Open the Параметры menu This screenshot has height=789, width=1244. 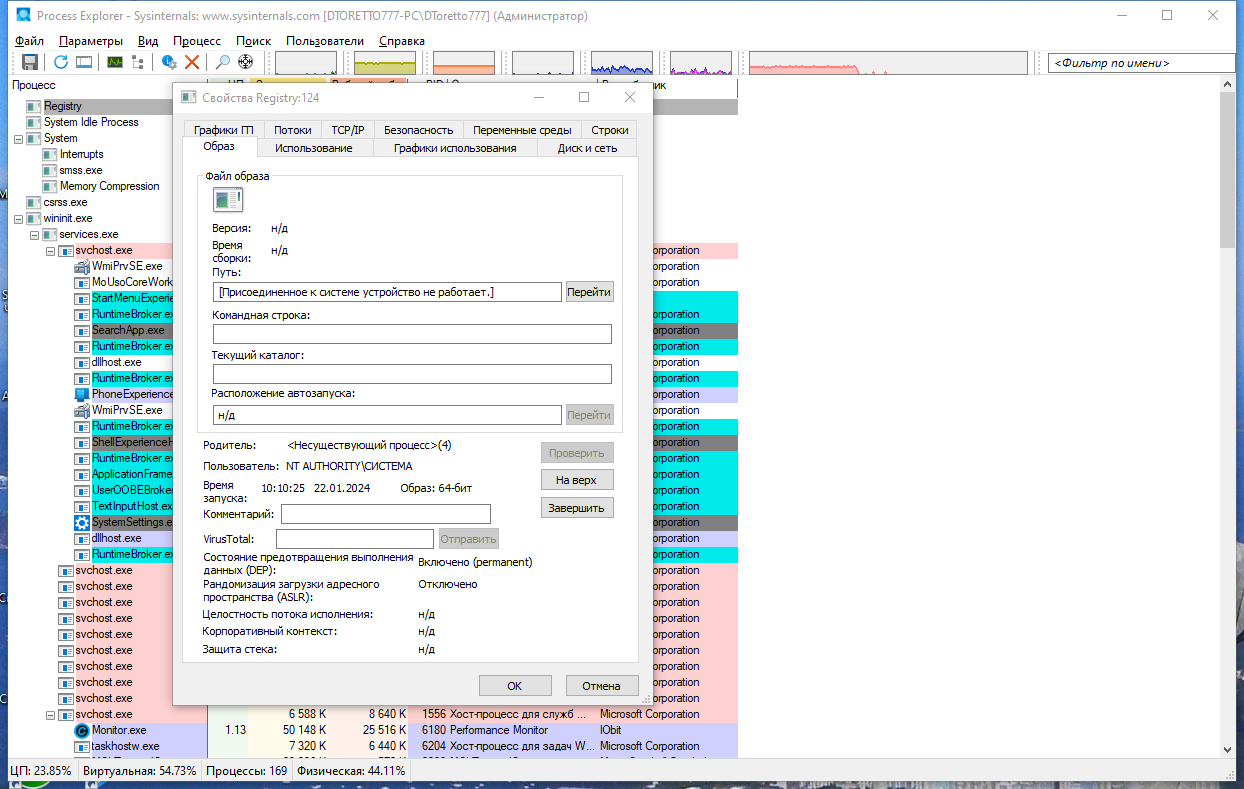pyautogui.click(x=91, y=41)
